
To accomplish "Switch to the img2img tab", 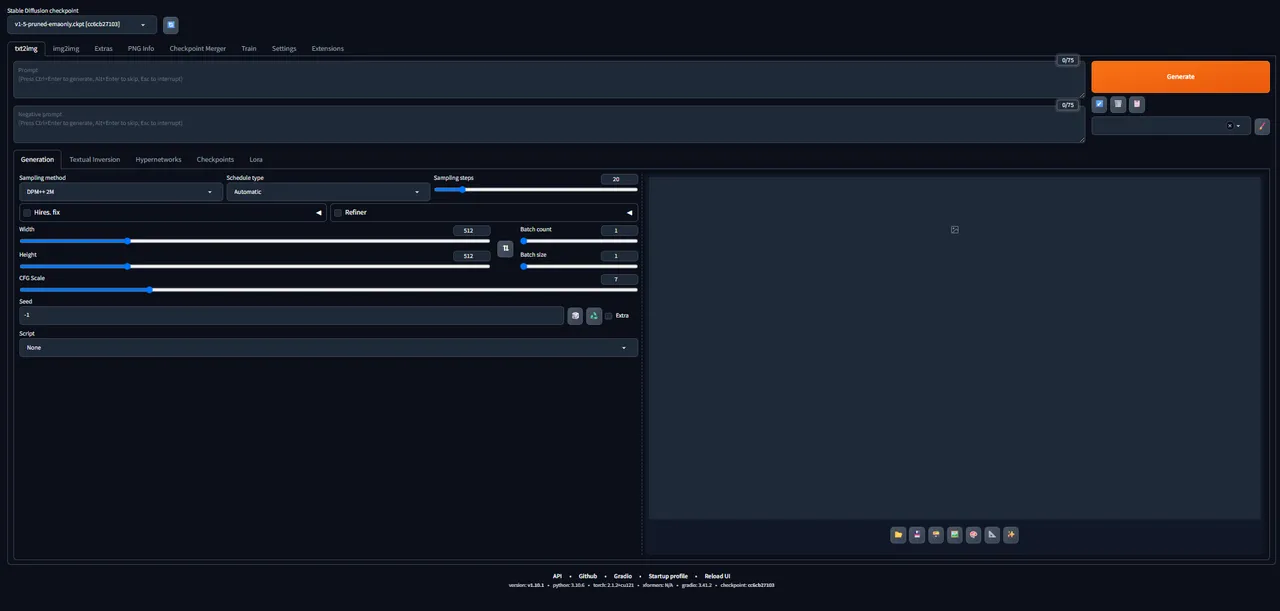I will pyautogui.click(x=66, y=48).
